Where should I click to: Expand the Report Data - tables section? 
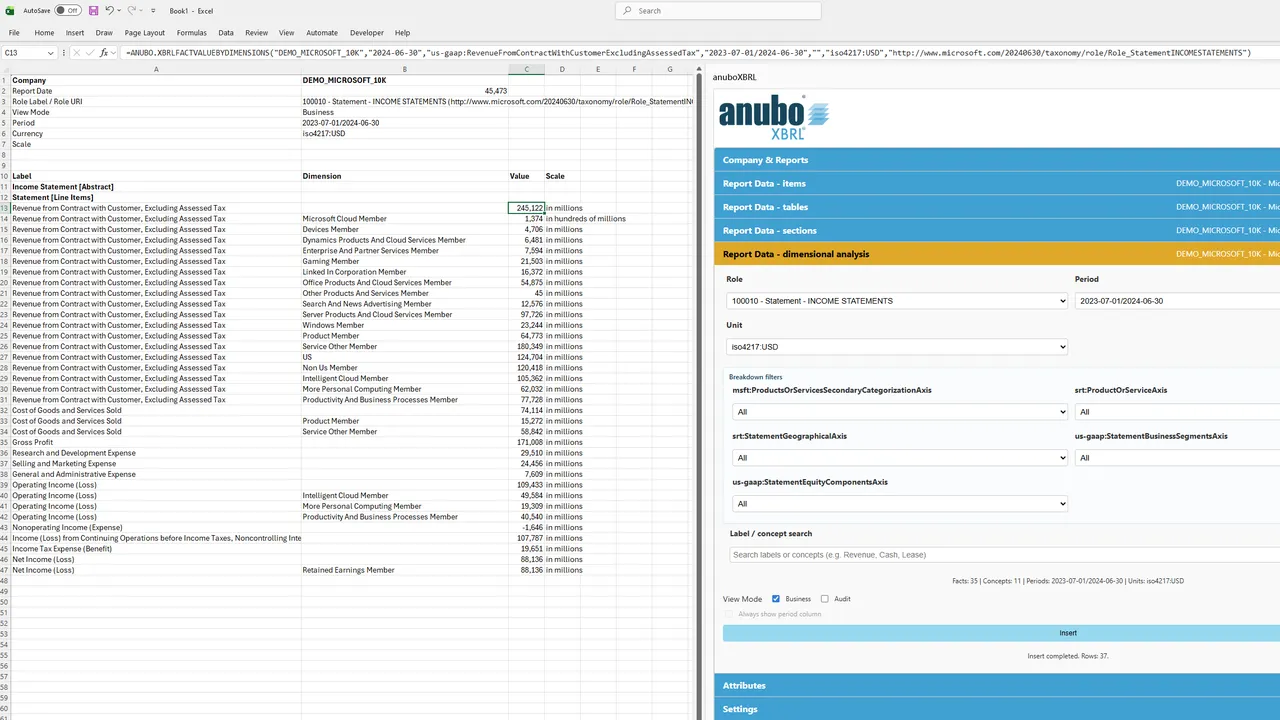997,207
